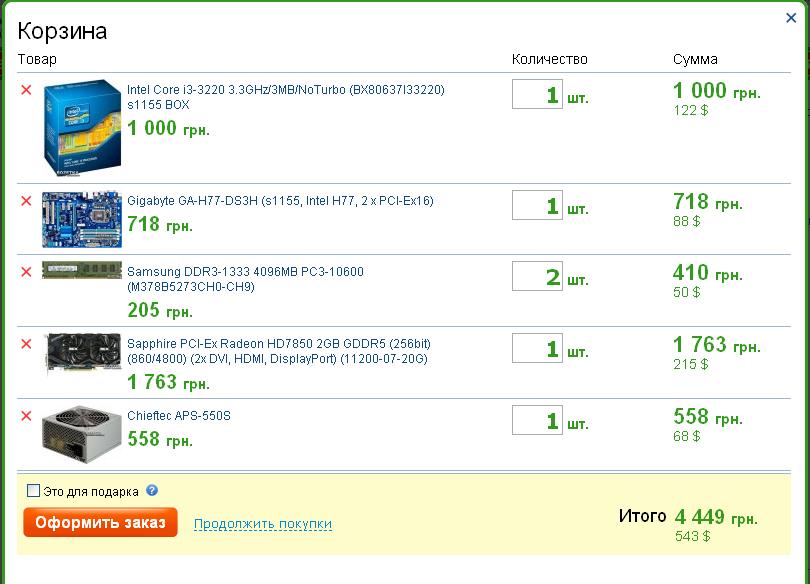The image size is (810, 584).
Task: Open Sapphire PCI-Ex Radeon HD7850 link
Action: coord(279,351)
